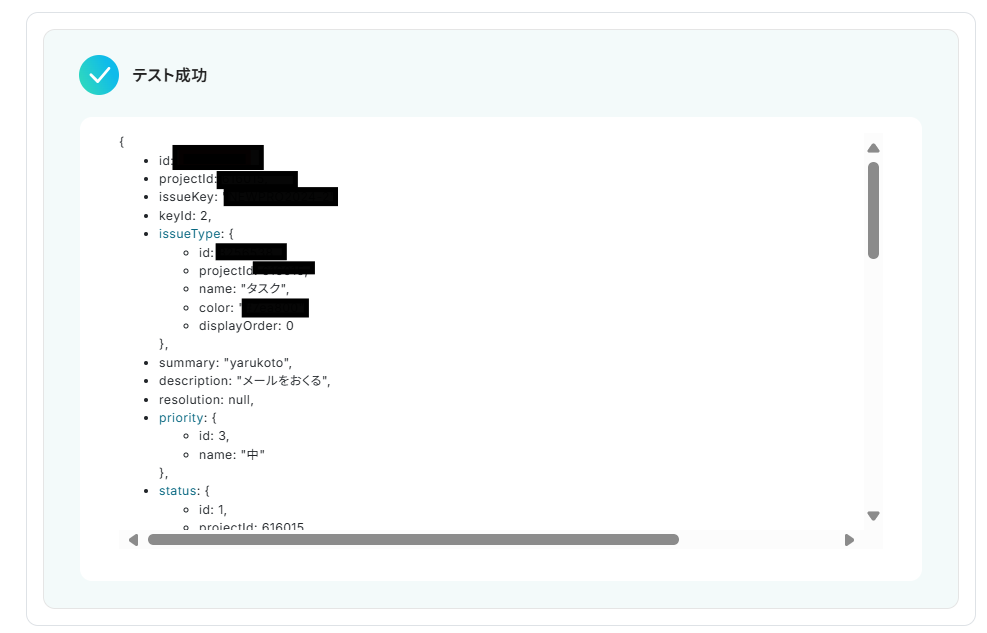This screenshot has height=633, width=987.
Task: Click the name: "中" line
Action: [232, 454]
